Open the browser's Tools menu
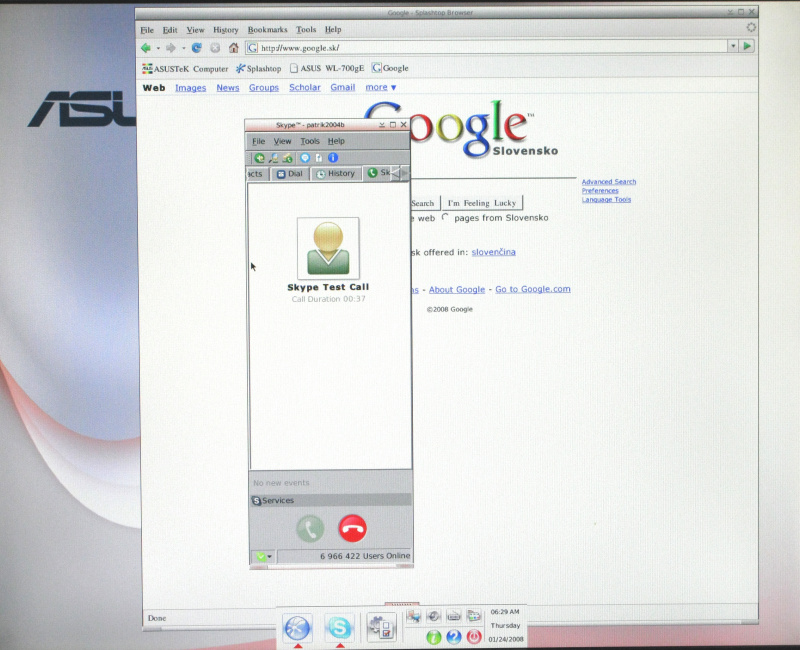 point(306,30)
